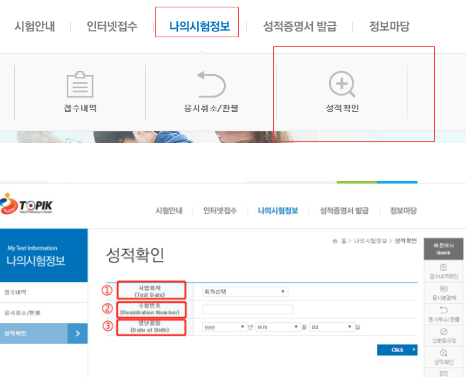The image size is (475, 381).
Task: Click the home icon in the breadcrumb
Action: pyautogui.click(x=335, y=241)
